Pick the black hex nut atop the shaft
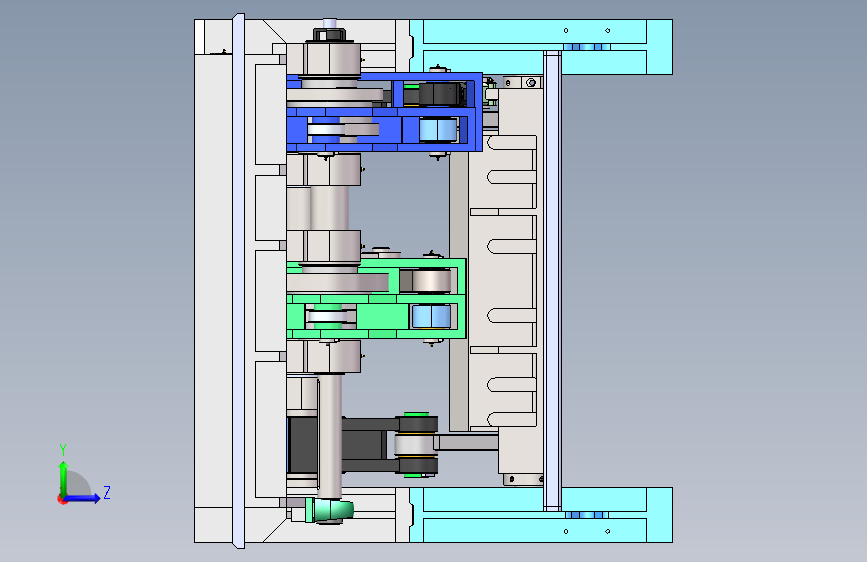867x562 pixels. (330, 35)
